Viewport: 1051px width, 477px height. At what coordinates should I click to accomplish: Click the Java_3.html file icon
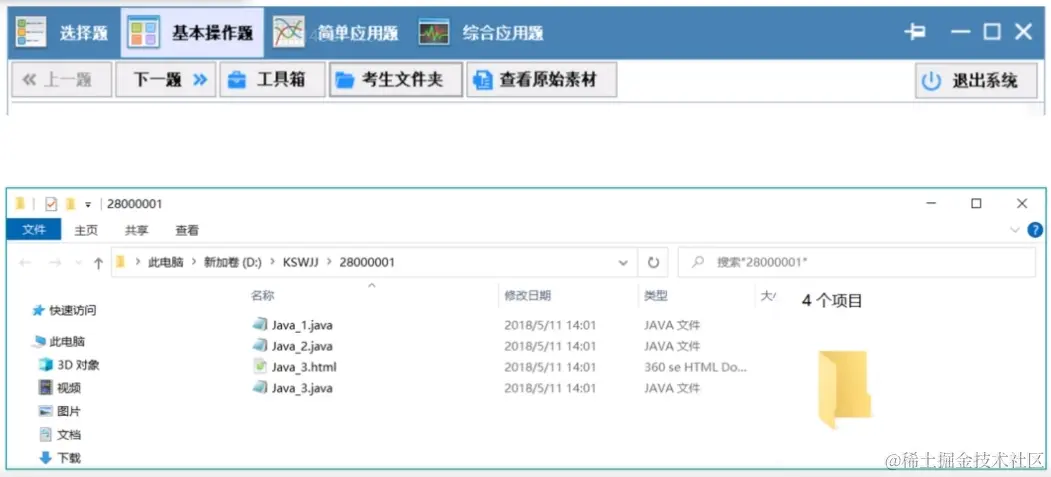coord(259,367)
